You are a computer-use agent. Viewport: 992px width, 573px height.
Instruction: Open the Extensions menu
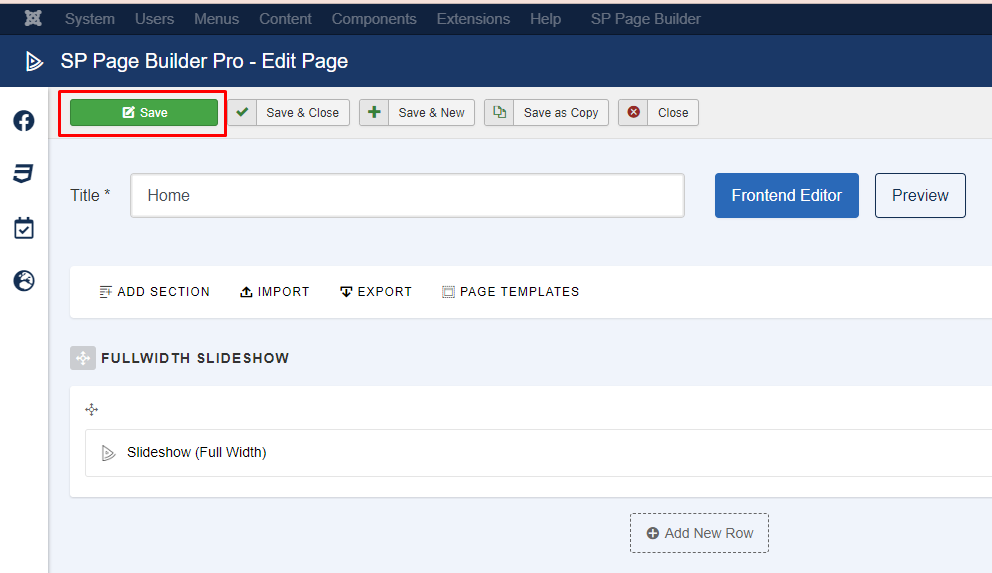pyautogui.click(x=473, y=19)
